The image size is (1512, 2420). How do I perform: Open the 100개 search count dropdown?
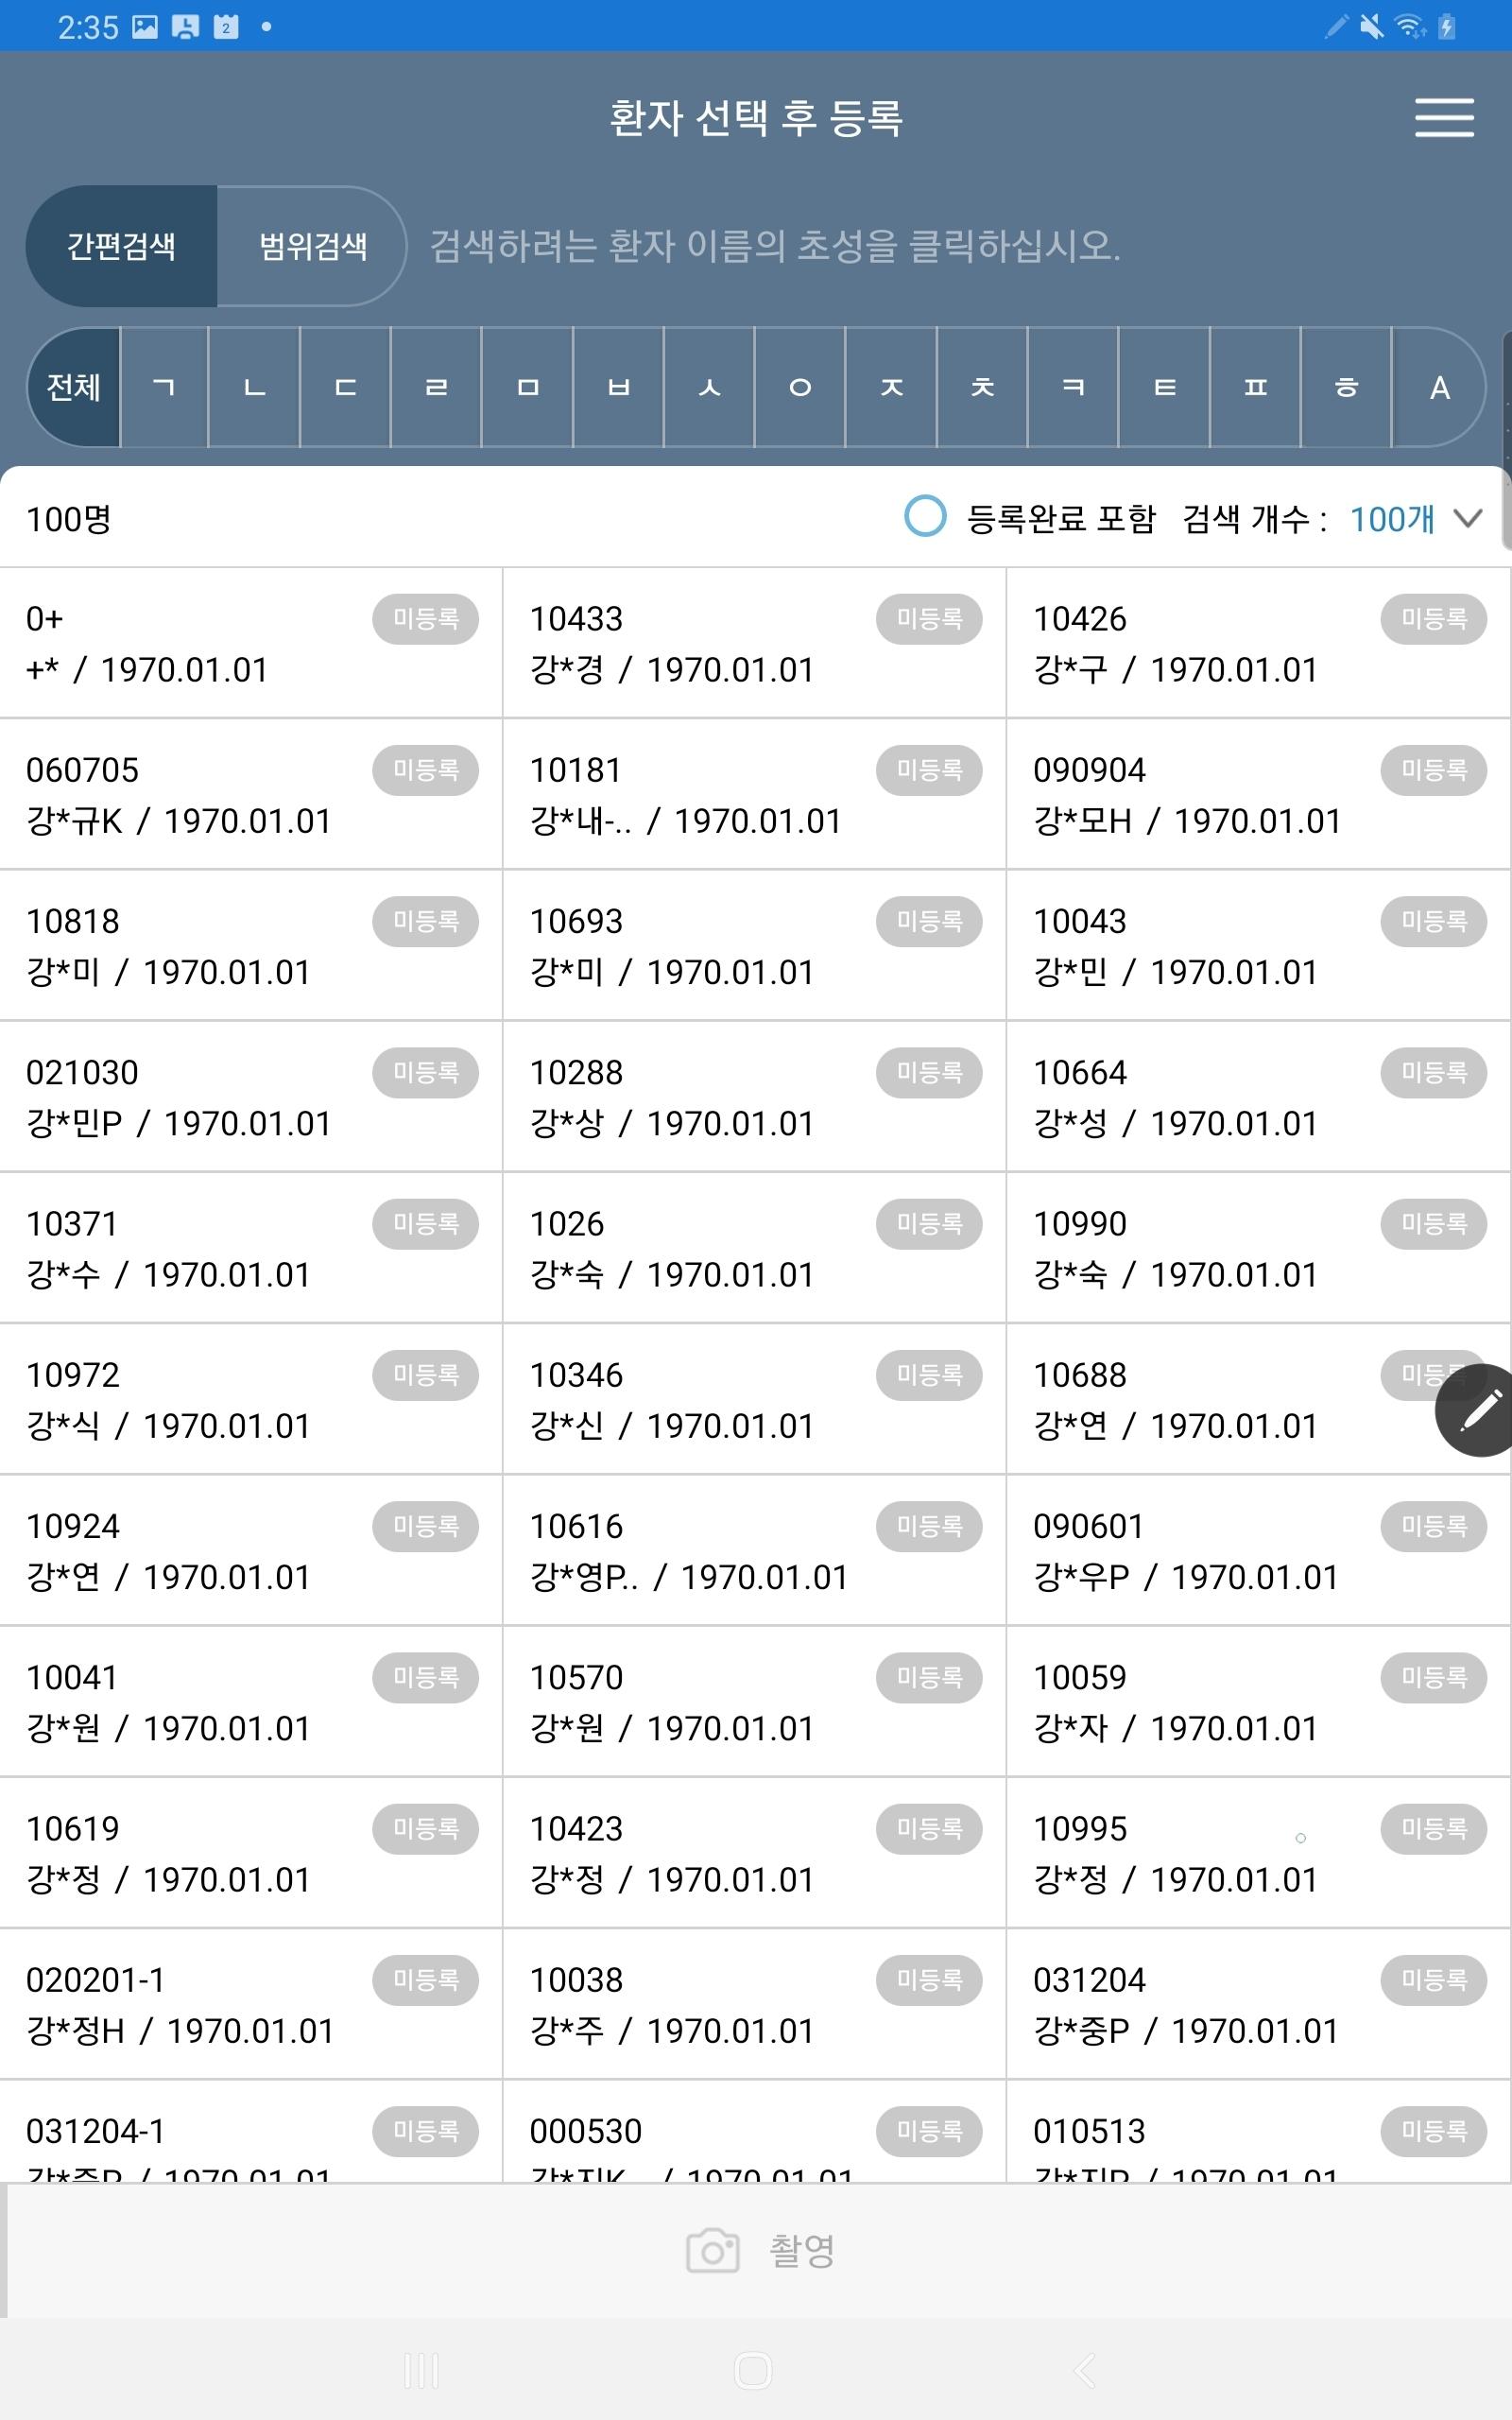point(1392,519)
